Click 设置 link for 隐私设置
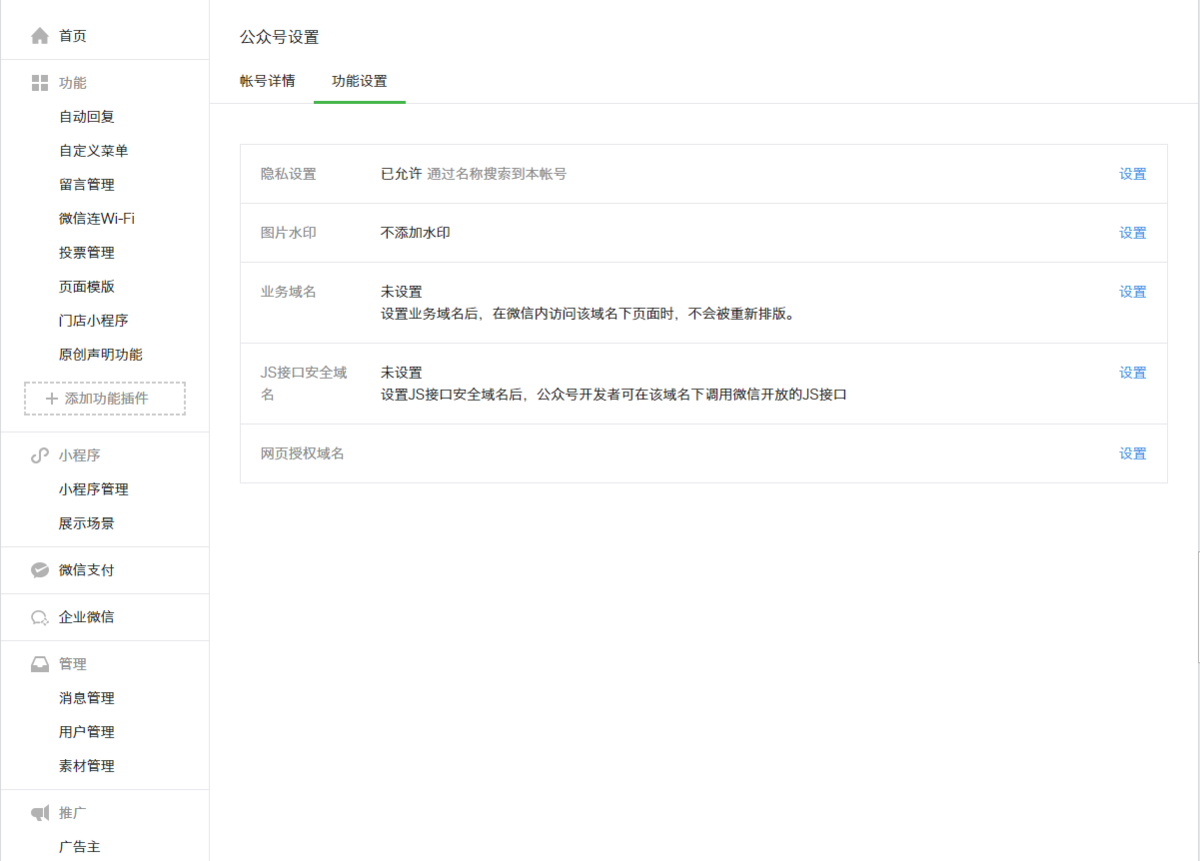Screen dimensions: 1200x861 point(1133,174)
